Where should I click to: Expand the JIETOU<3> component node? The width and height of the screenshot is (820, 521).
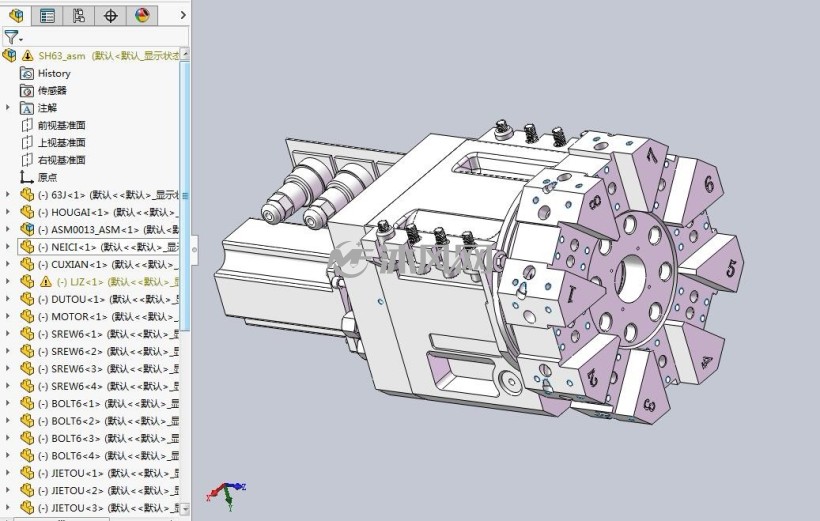pos(7,507)
